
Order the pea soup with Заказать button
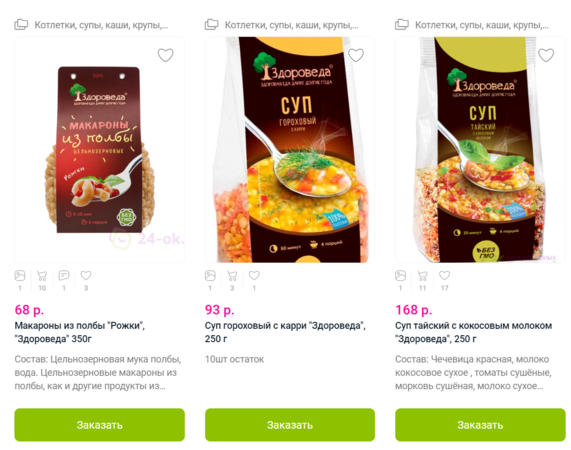click(x=290, y=425)
